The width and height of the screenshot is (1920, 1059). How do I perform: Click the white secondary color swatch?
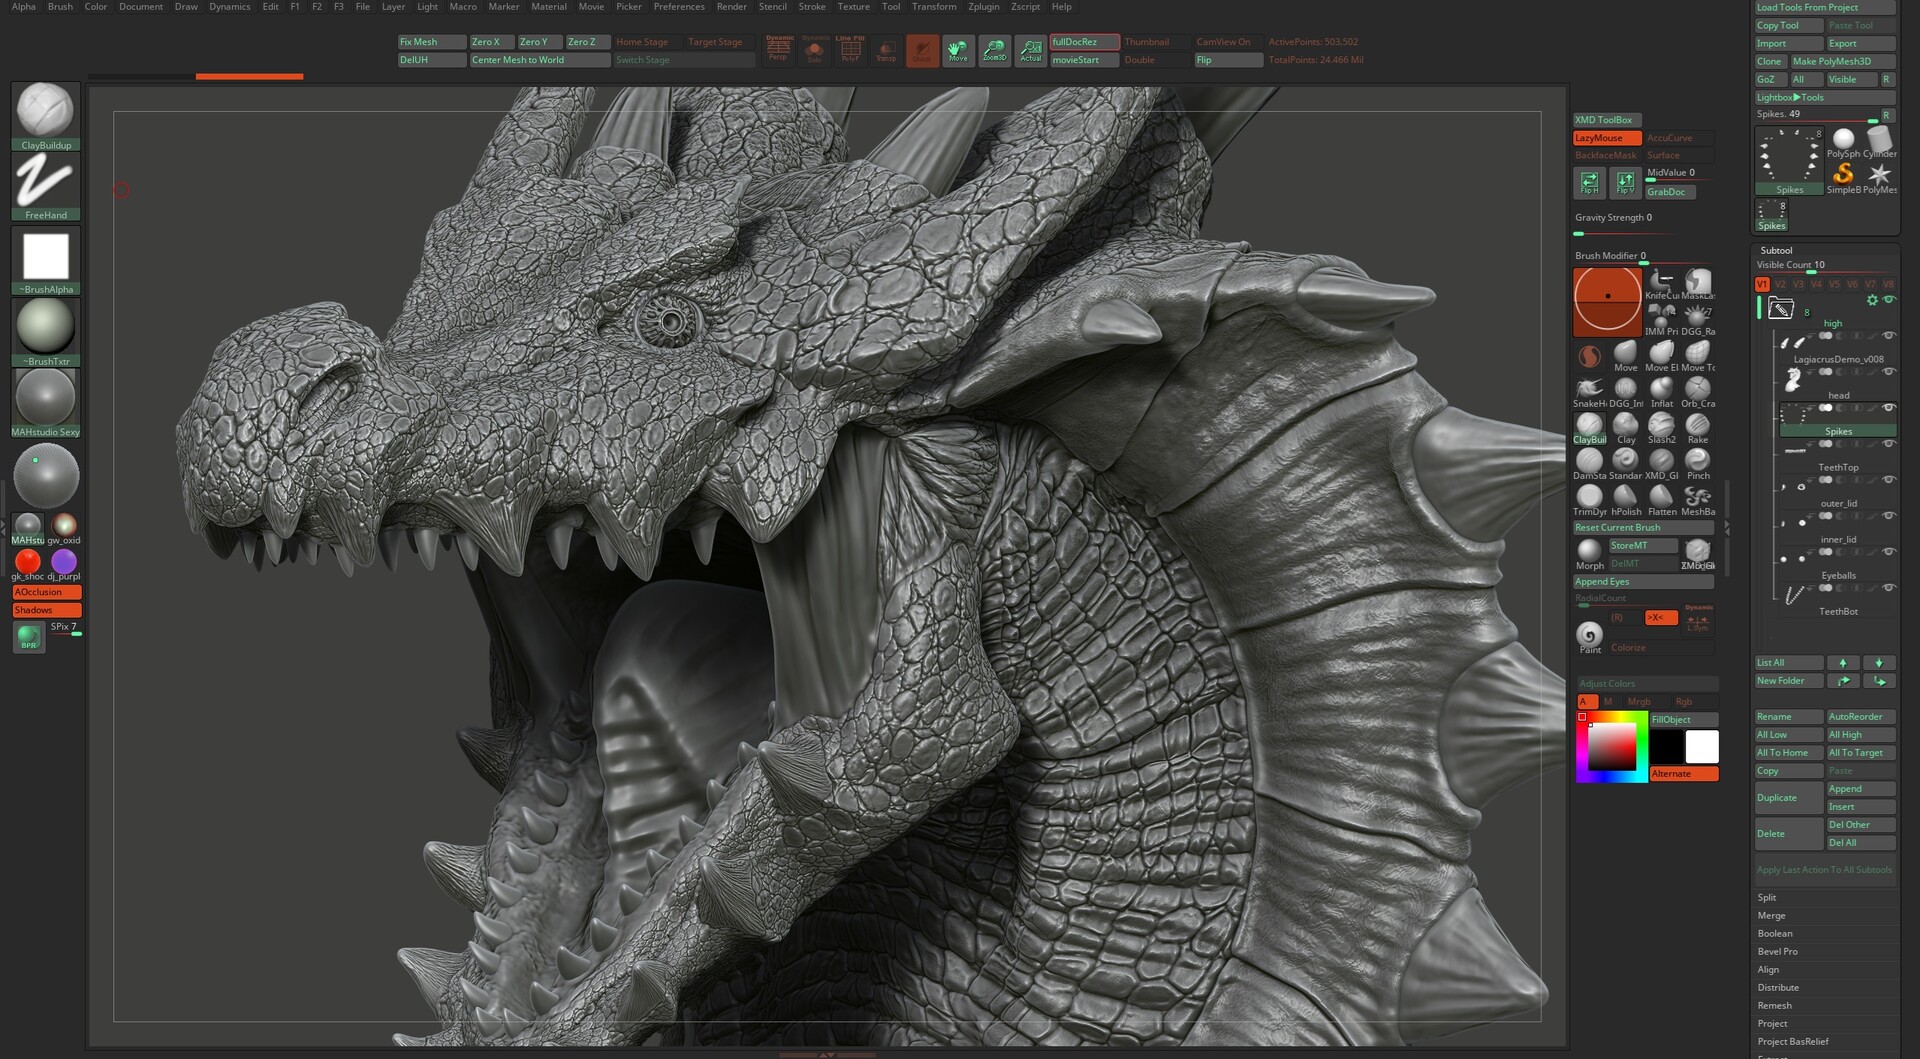[1701, 746]
